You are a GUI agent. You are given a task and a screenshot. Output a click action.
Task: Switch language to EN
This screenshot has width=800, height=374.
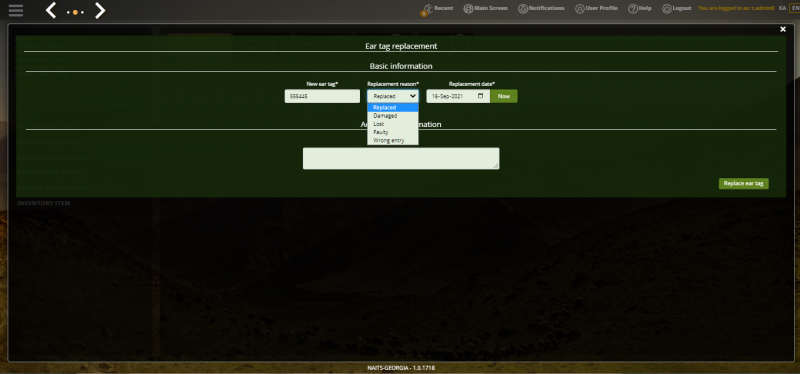(795, 8)
